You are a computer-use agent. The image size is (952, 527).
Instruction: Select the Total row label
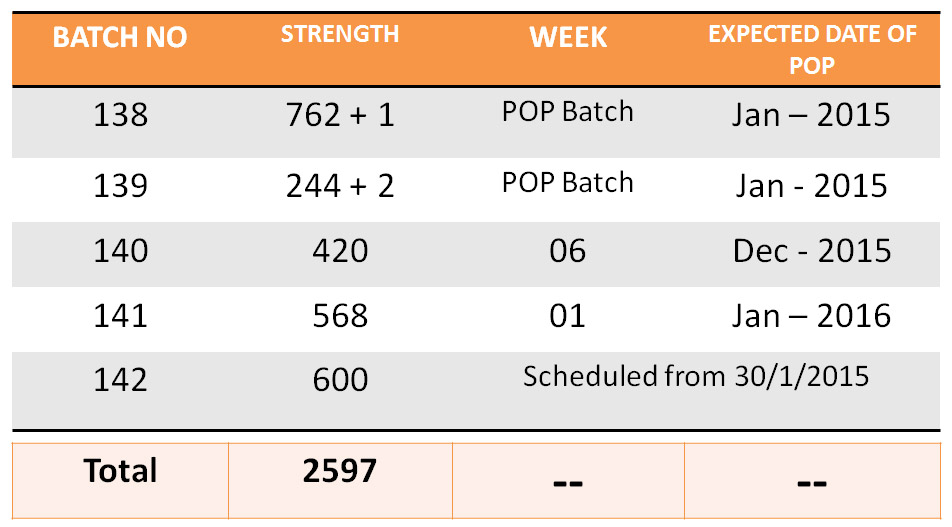tap(120, 470)
